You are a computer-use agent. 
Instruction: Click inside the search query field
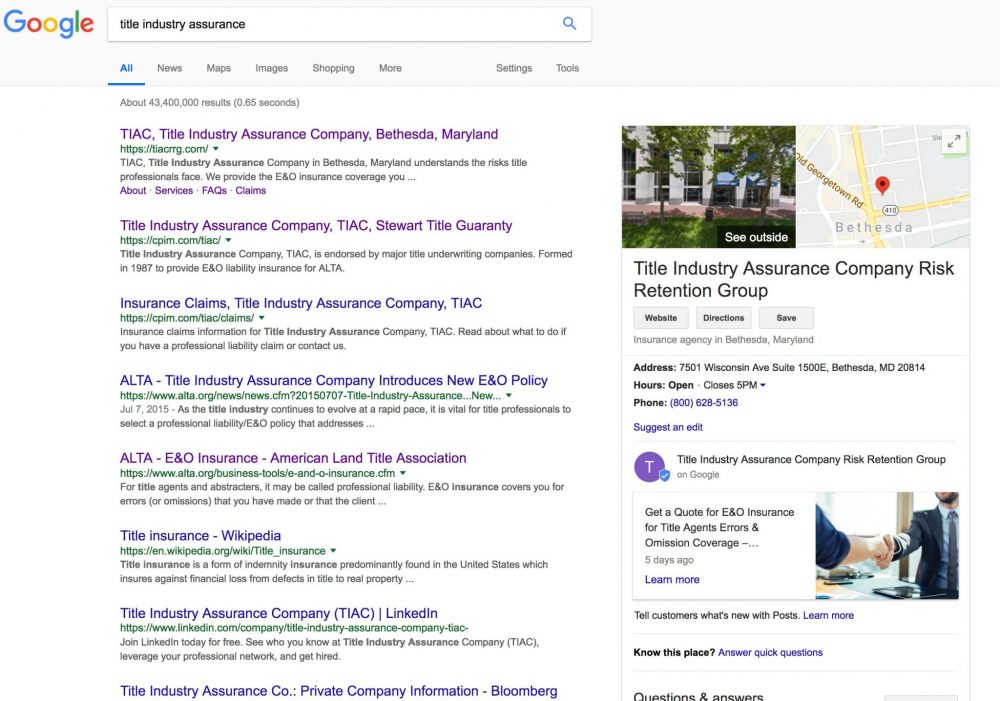coord(300,23)
